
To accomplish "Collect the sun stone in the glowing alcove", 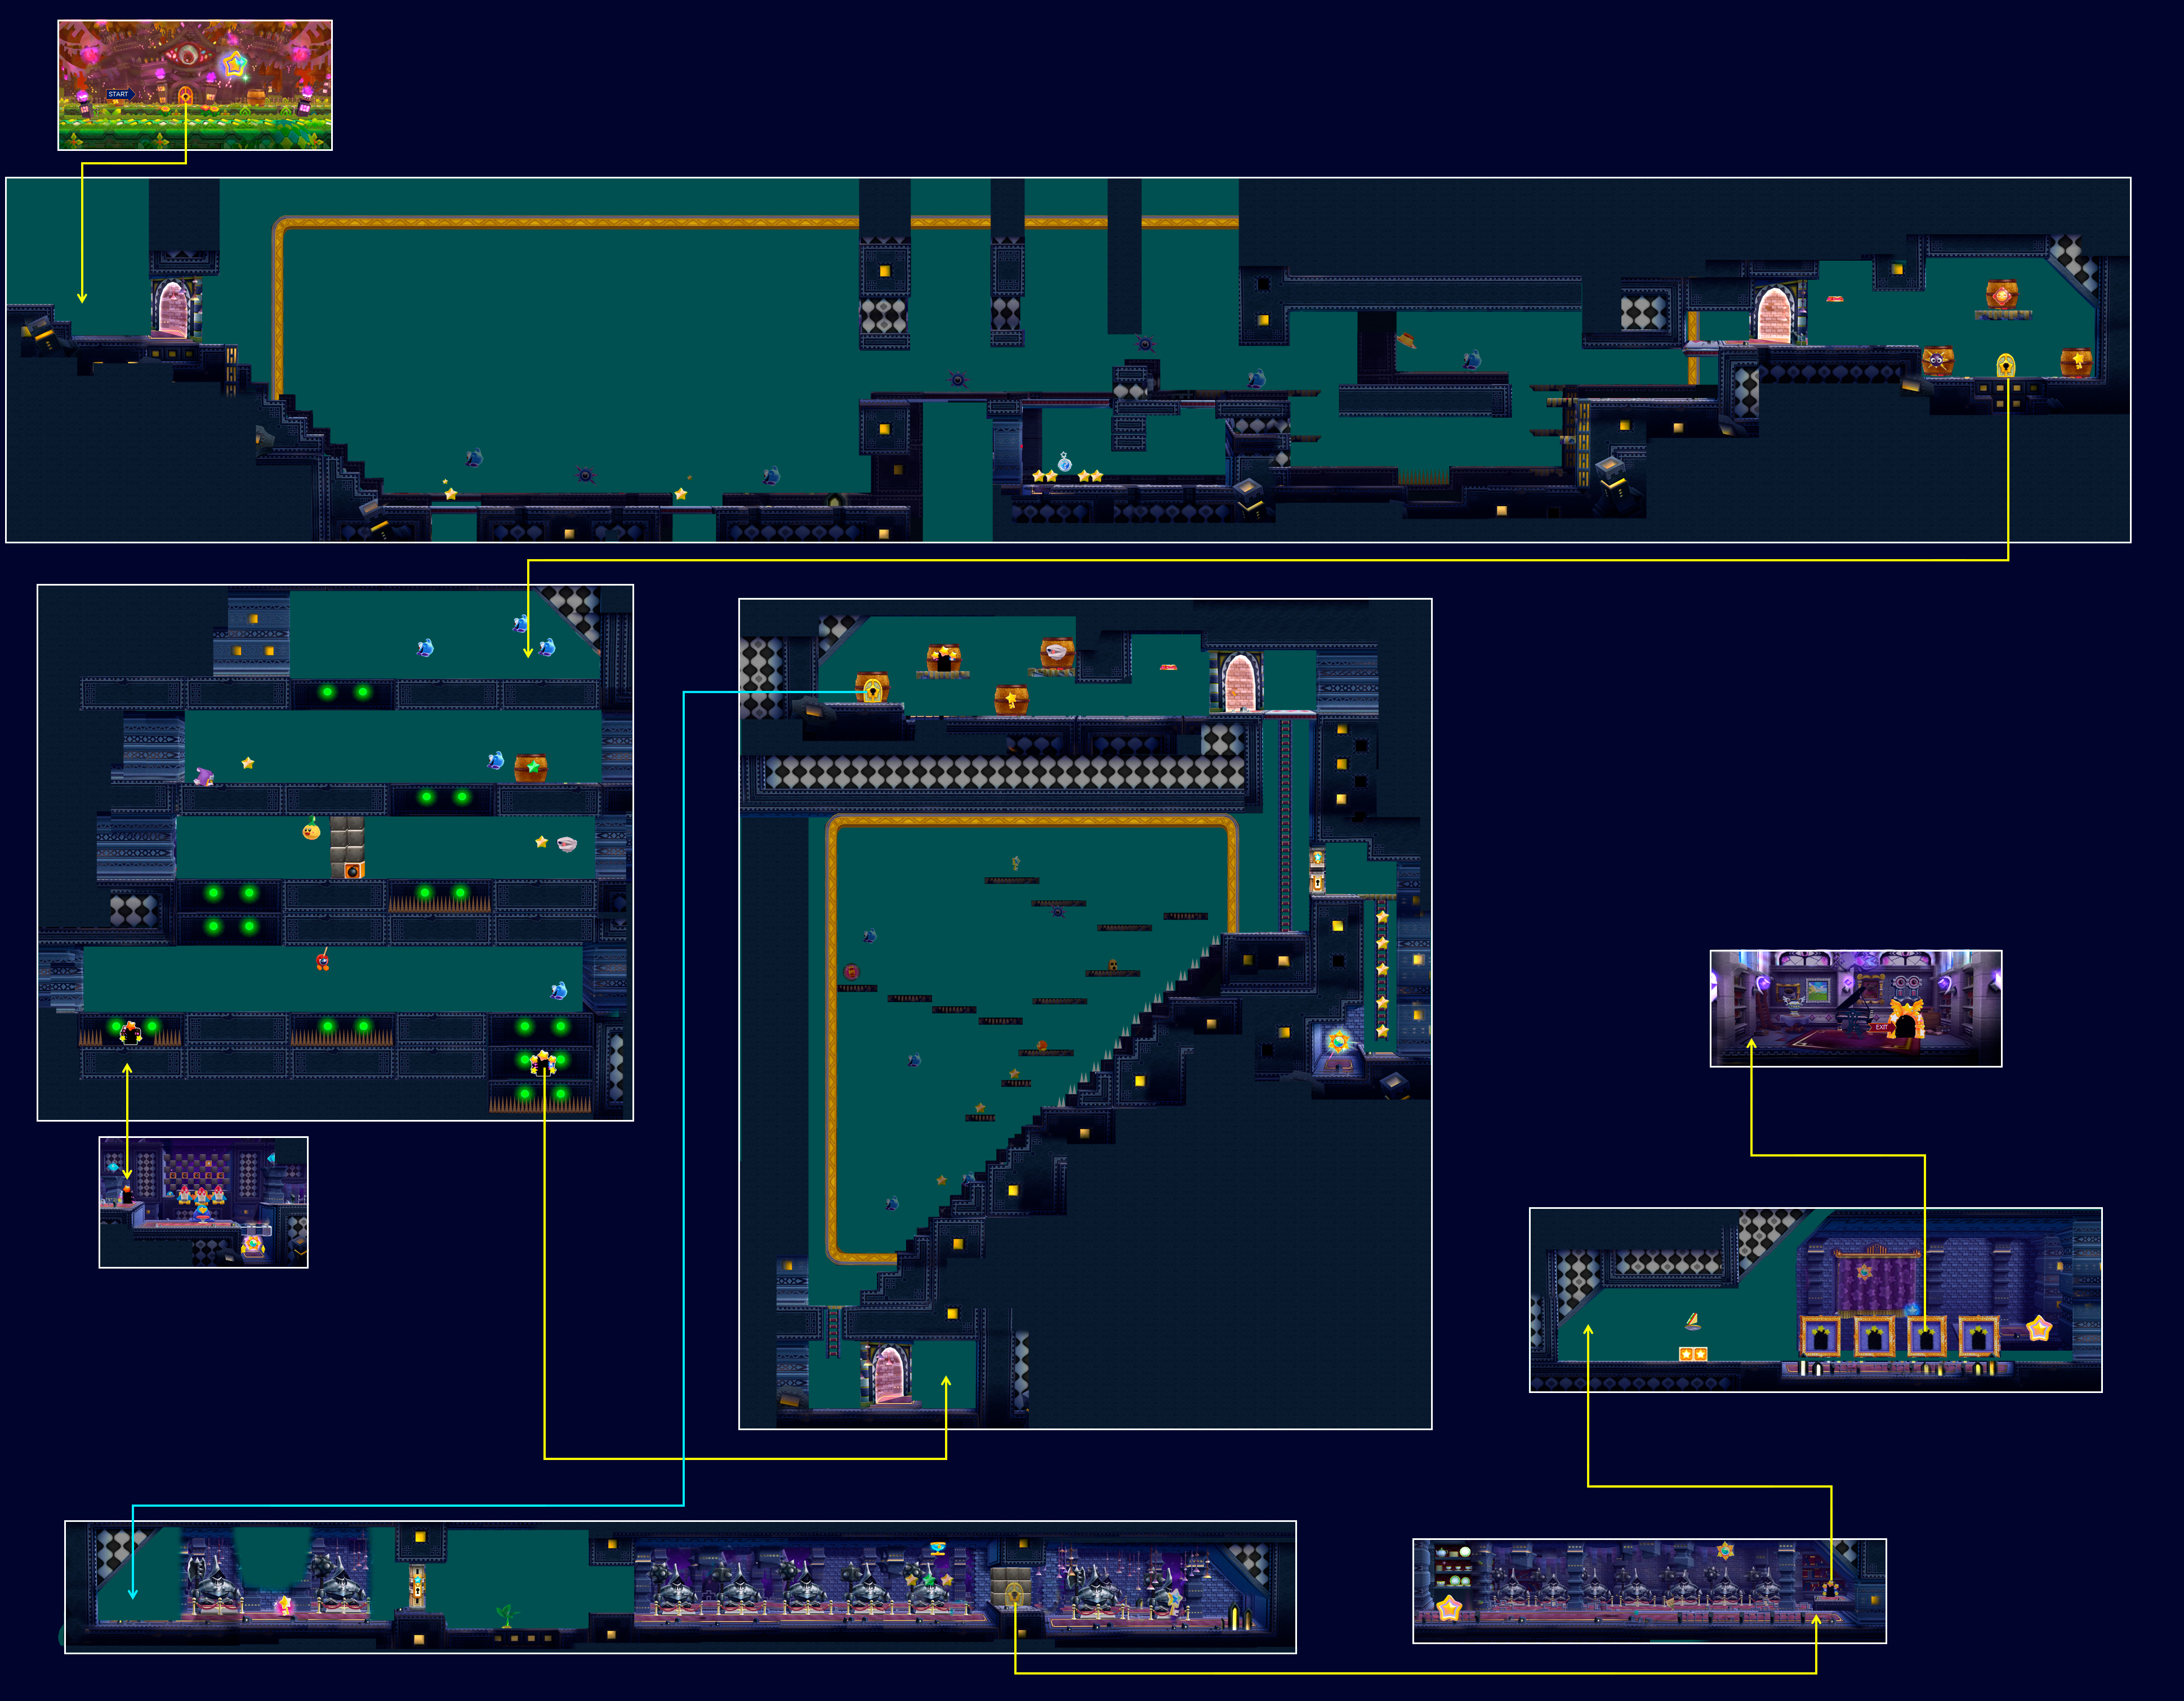I will (x=1339, y=1042).
